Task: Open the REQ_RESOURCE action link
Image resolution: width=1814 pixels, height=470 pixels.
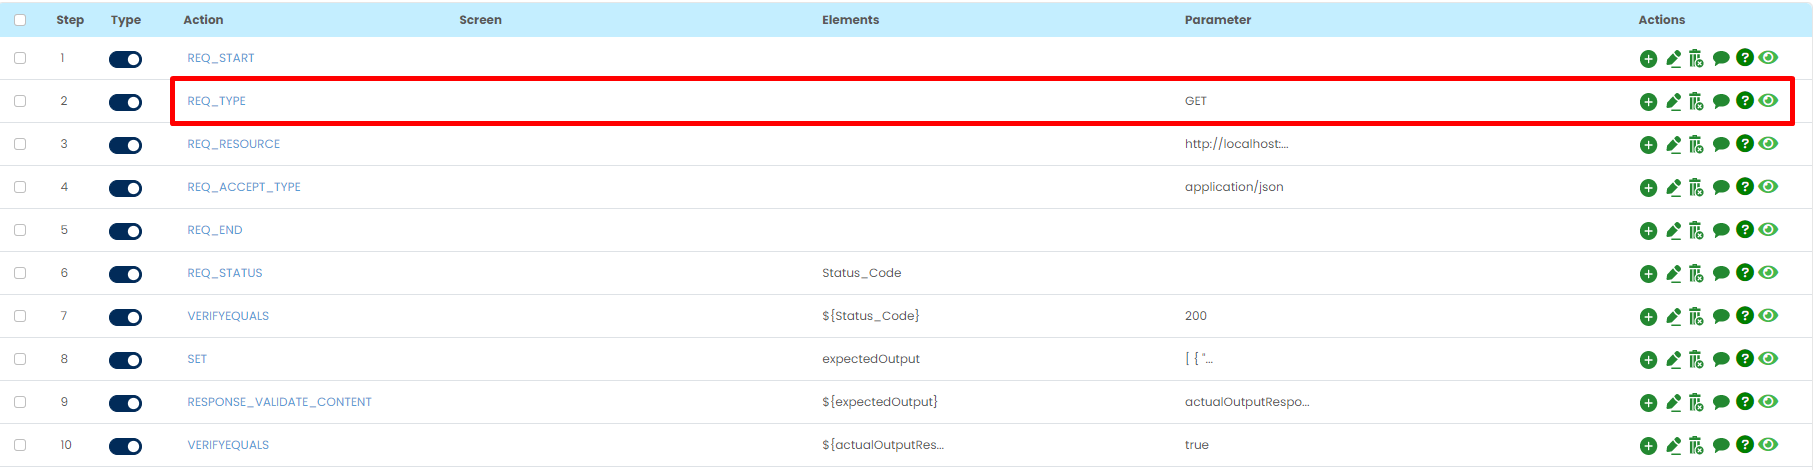Action: coord(233,144)
